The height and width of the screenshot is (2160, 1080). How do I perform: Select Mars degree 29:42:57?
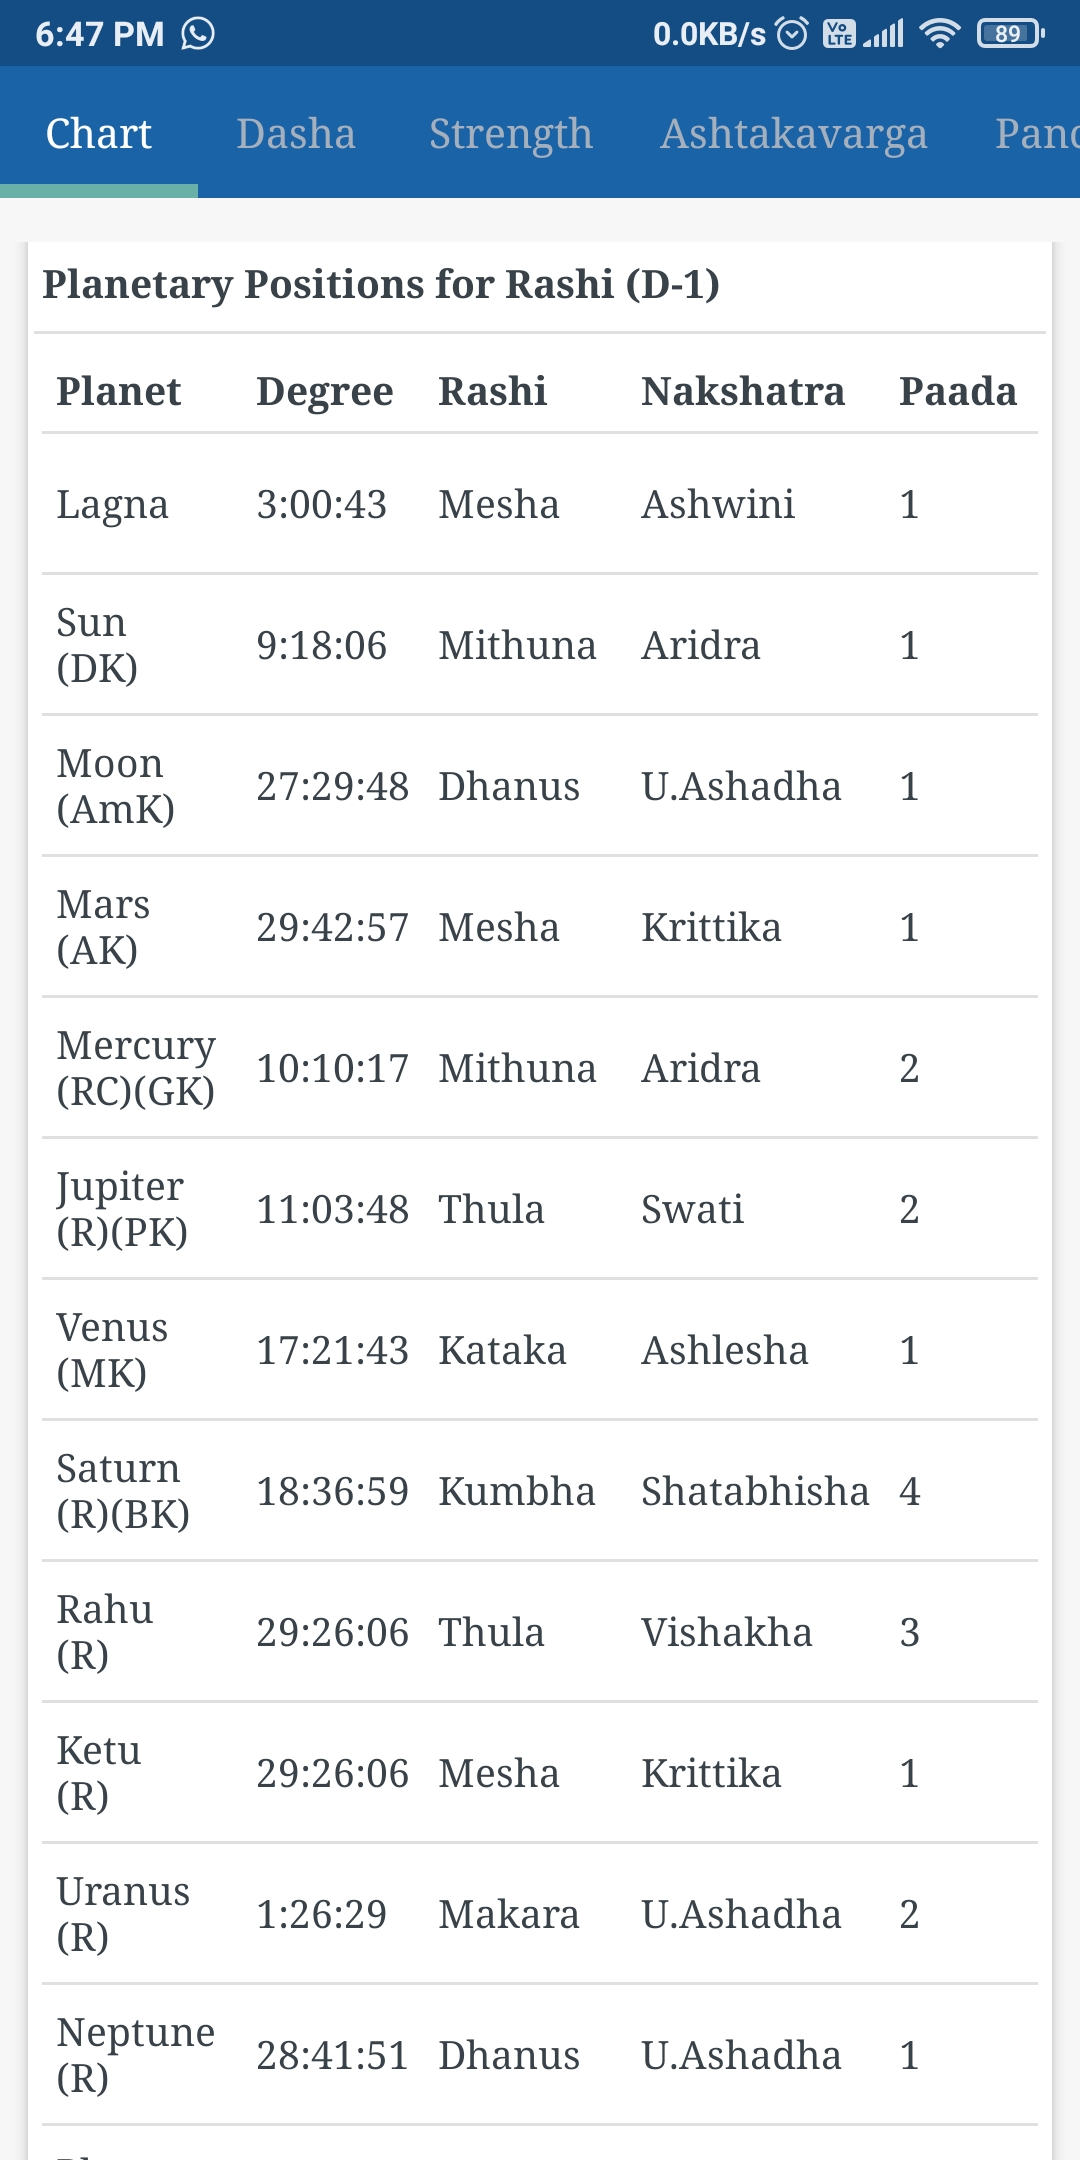[332, 928]
